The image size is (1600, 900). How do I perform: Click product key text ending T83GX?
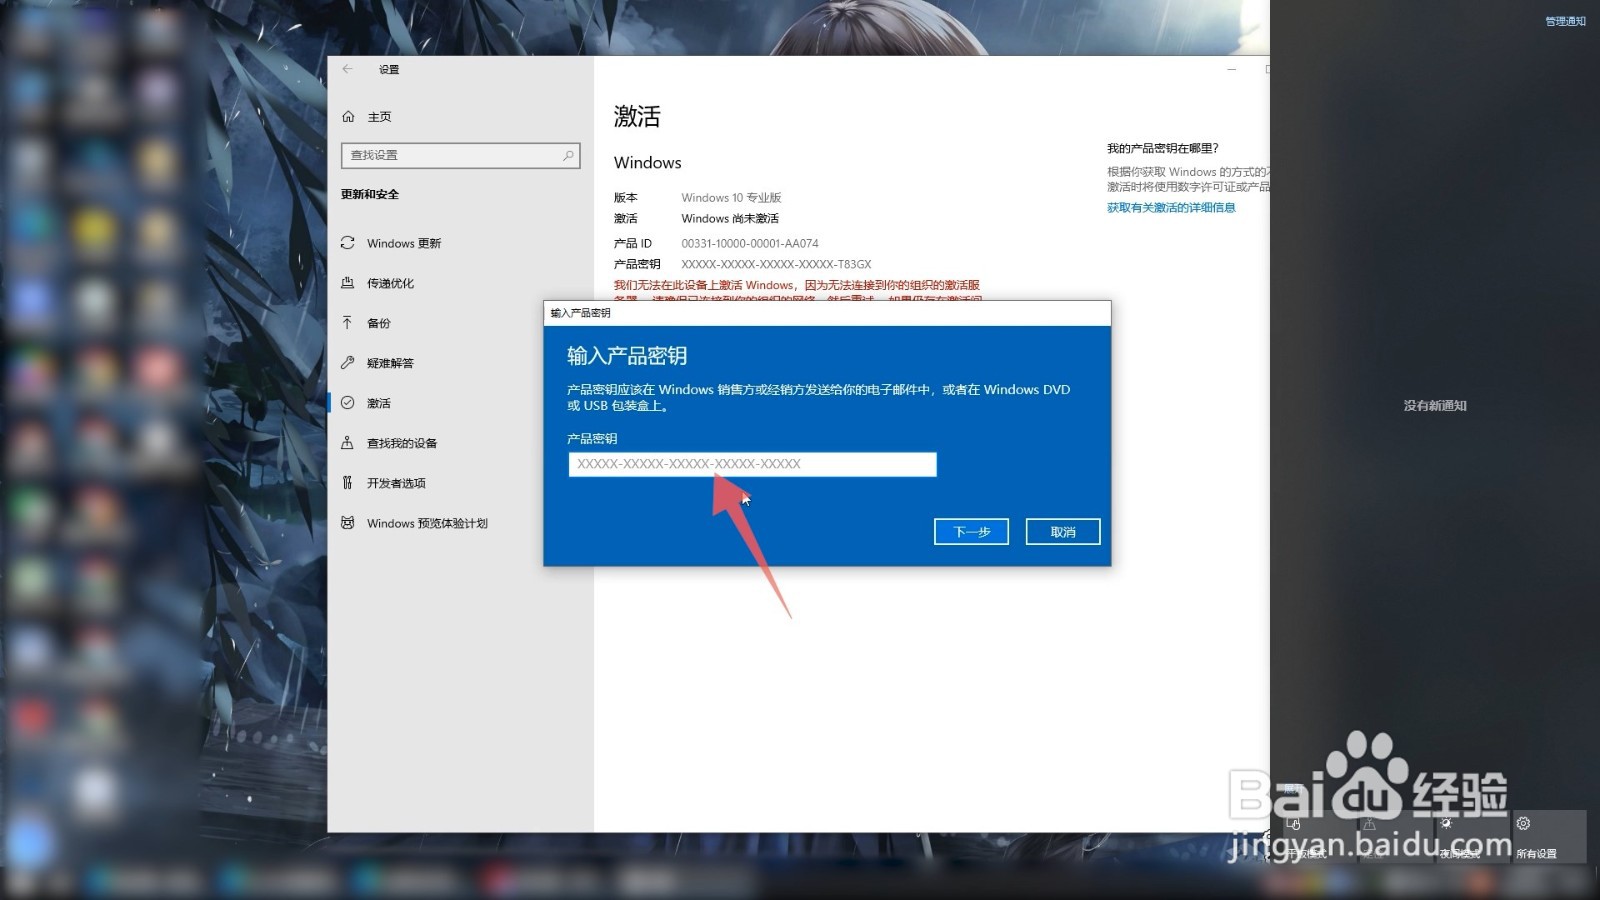pos(776,264)
